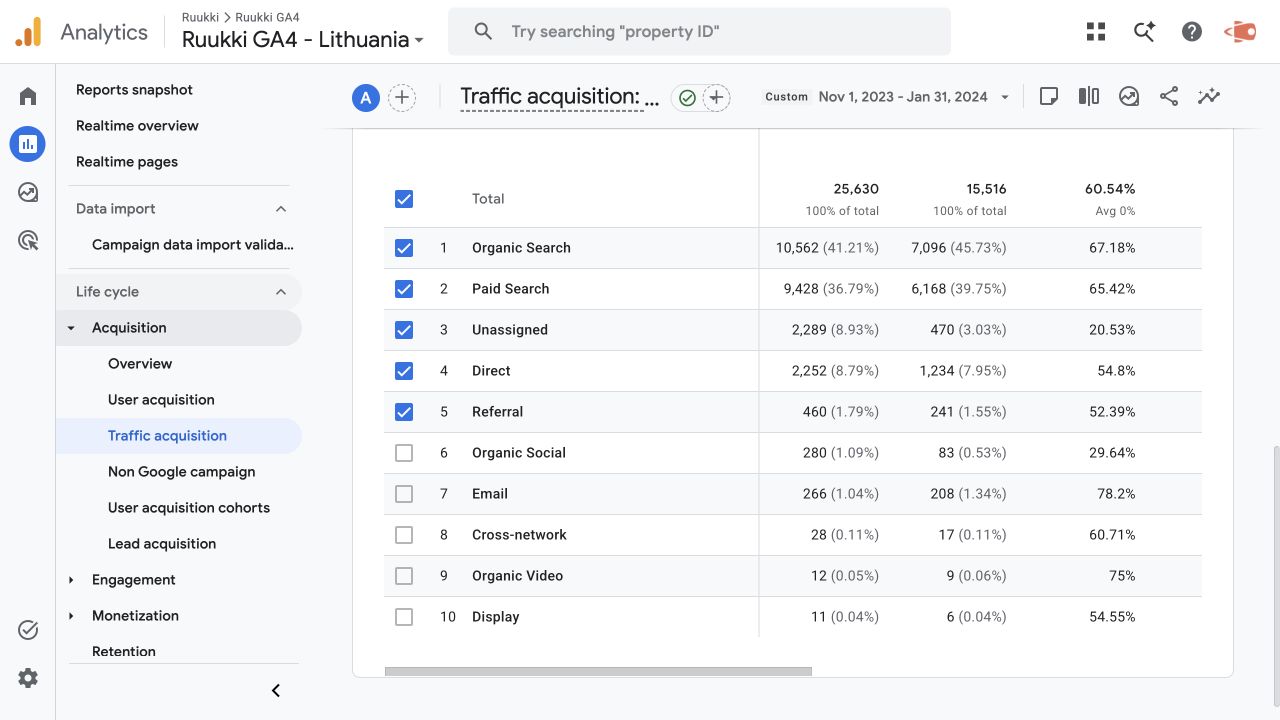
Task: Open the account avatar icon
Action: pos(1240,32)
